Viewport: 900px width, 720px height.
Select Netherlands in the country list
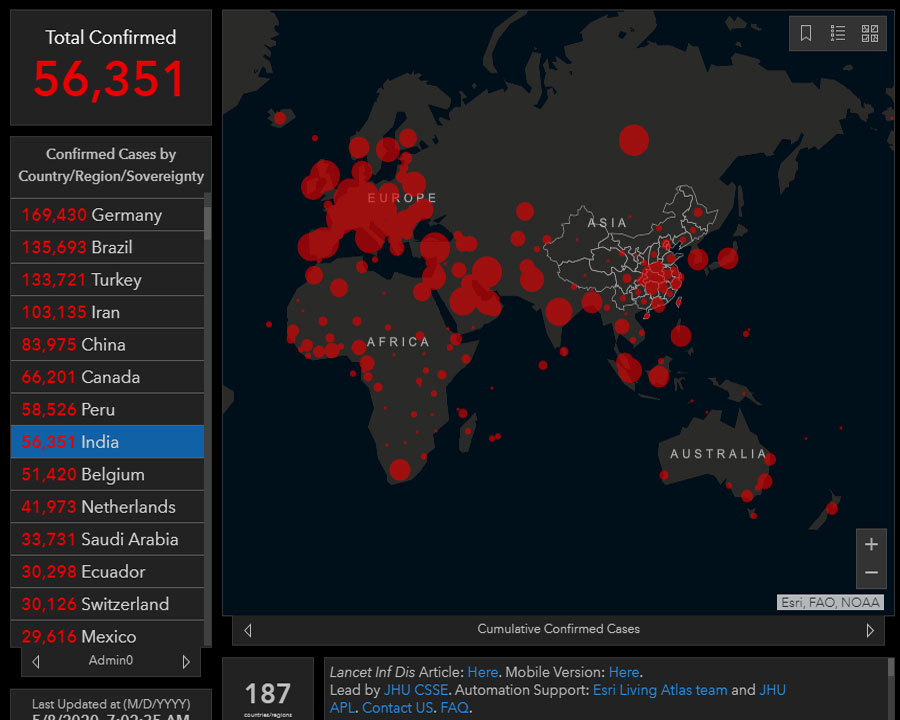[107, 507]
